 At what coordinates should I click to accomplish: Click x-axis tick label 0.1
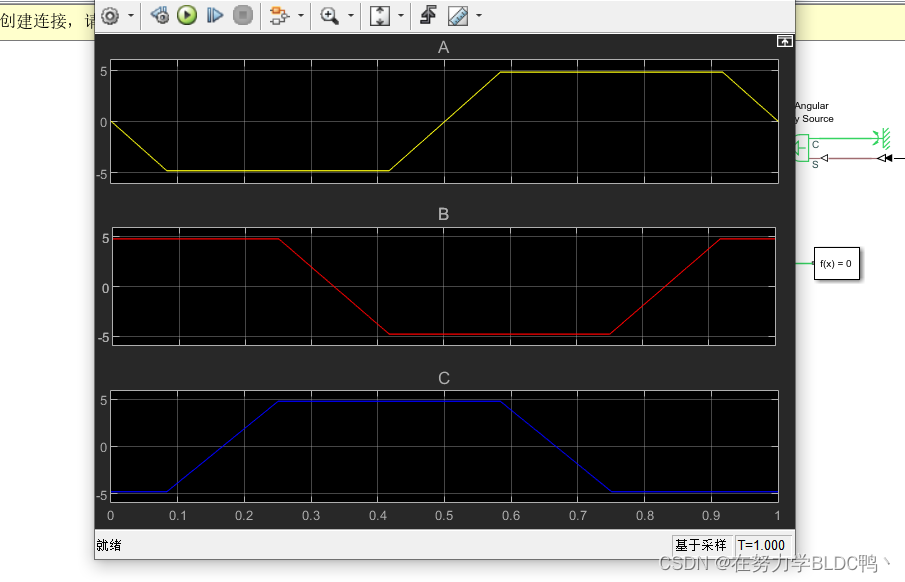coord(177,516)
